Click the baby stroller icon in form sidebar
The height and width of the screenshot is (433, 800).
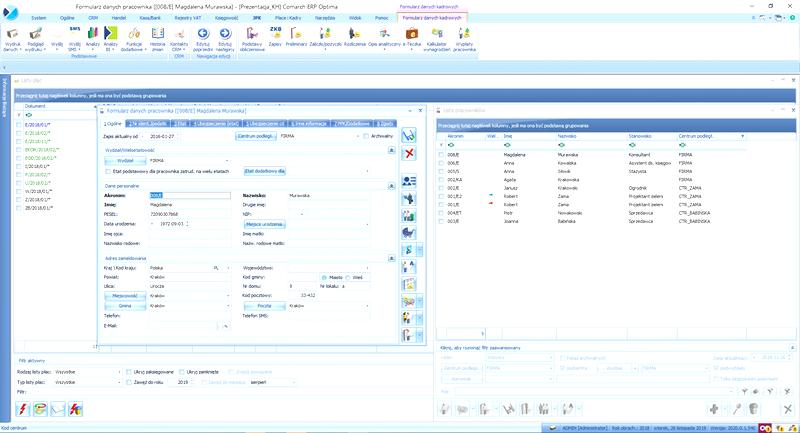[409, 233]
